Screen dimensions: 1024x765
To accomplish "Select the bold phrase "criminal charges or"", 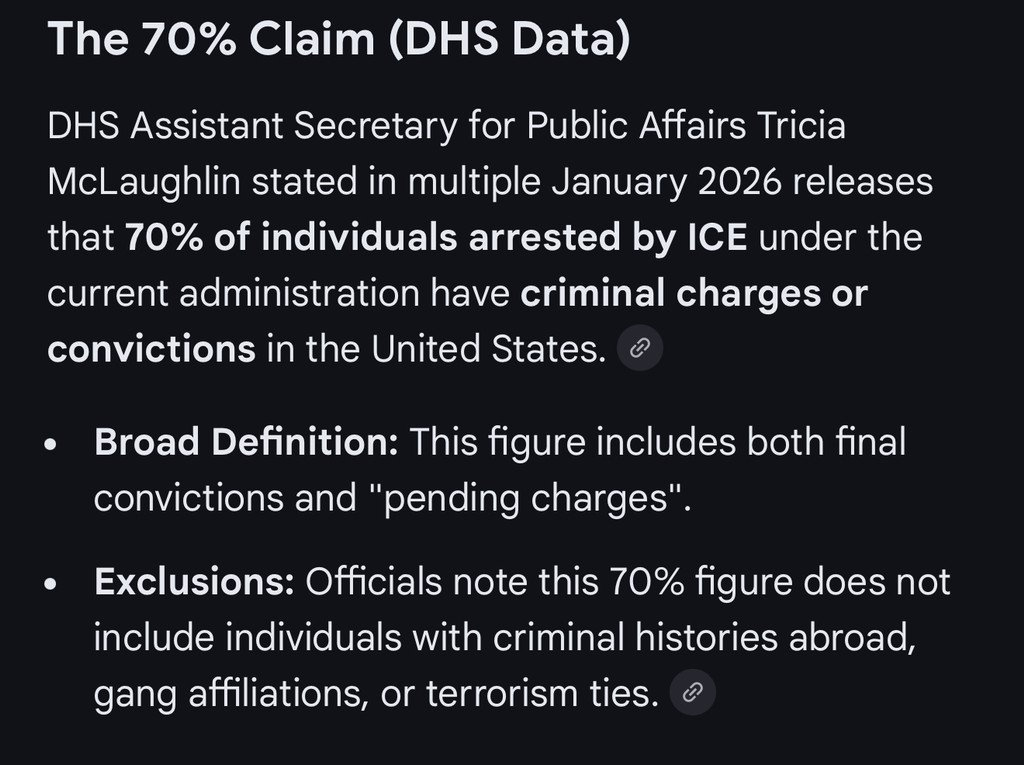I will click(694, 294).
